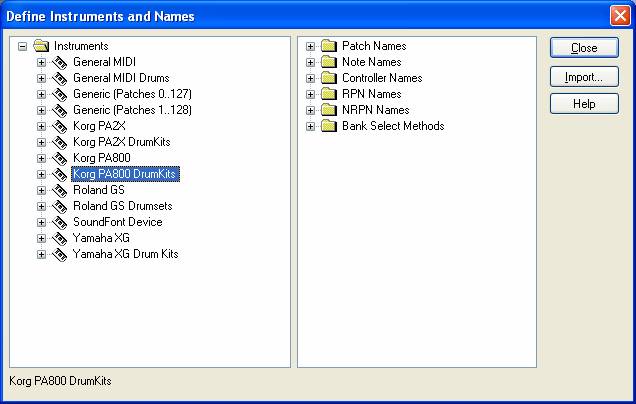The height and width of the screenshot is (404, 636).
Task: Select the Yamaha XG Drum Kits label
Action: pos(125,254)
